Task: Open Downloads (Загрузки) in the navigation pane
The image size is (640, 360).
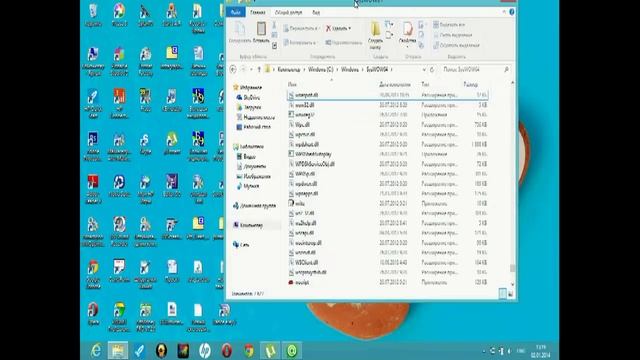Action: click(x=249, y=107)
